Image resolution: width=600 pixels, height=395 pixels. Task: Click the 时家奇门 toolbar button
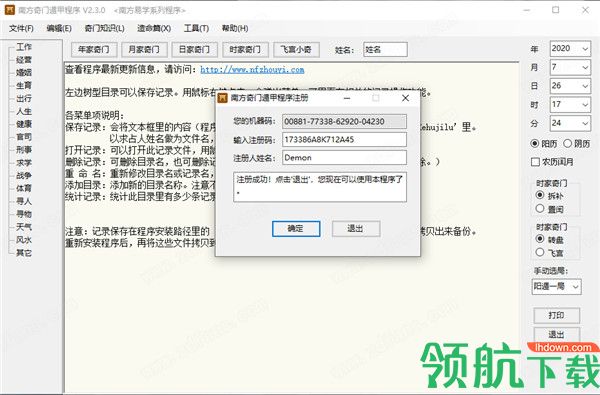coord(245,49)
